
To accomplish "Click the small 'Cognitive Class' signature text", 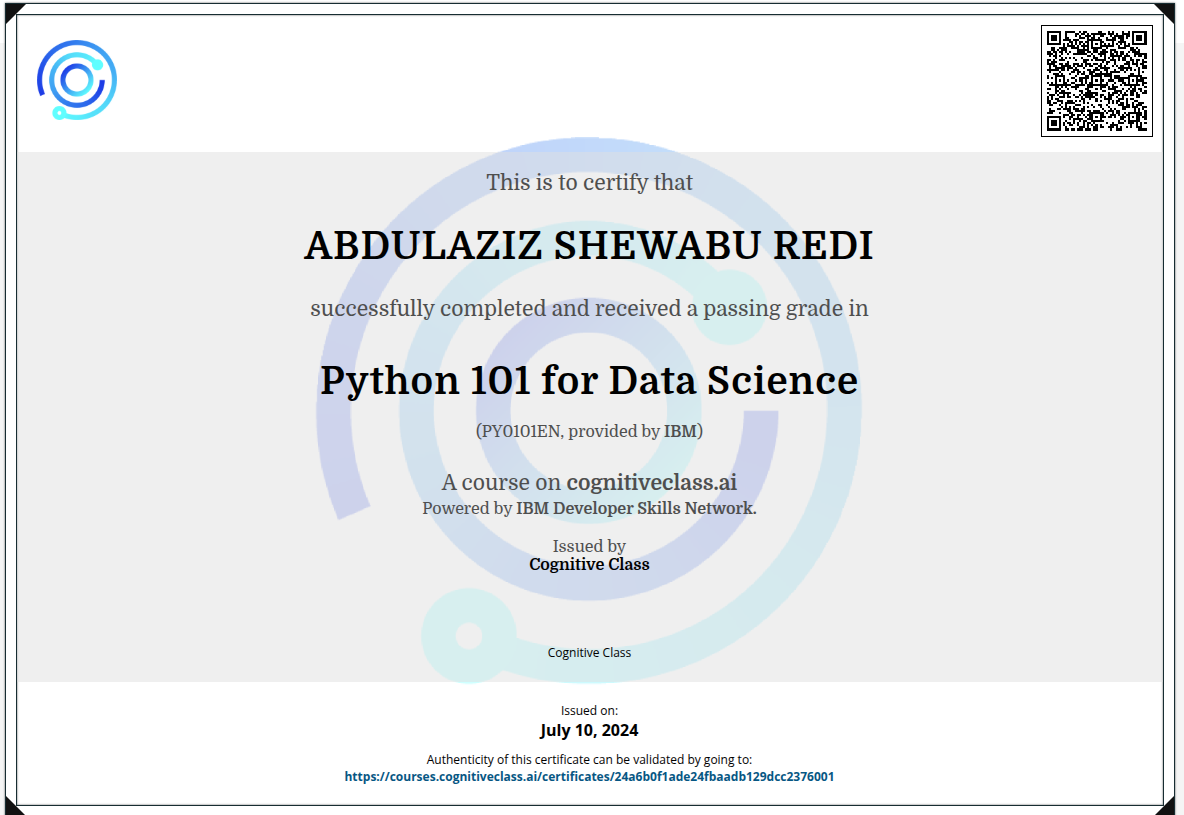I will 589,653.
